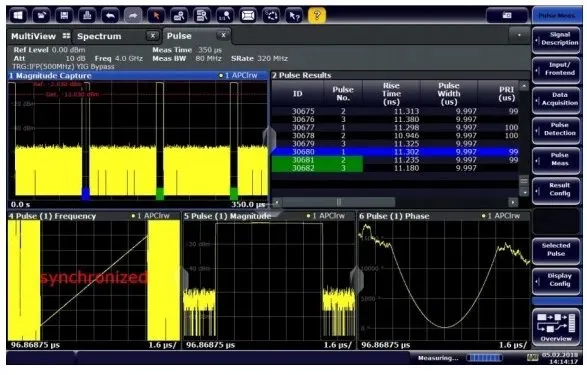Open the Signal Description softkey
Image resolution: width=587 pixels, height=375 pixels.
point(556,39)
